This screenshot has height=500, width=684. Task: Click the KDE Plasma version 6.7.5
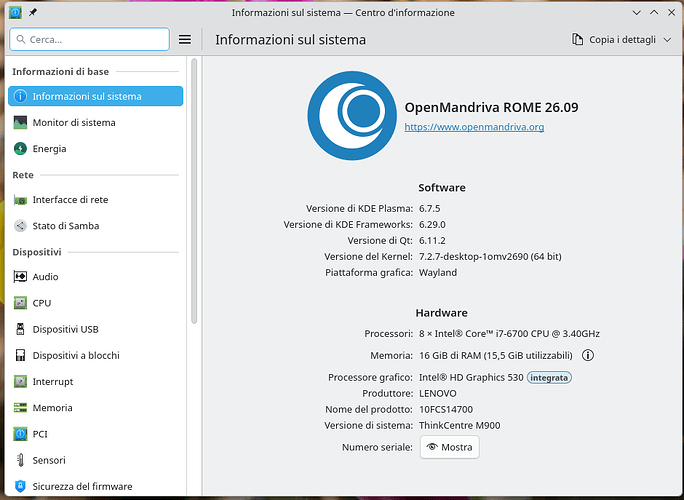[x=430, y=209]
